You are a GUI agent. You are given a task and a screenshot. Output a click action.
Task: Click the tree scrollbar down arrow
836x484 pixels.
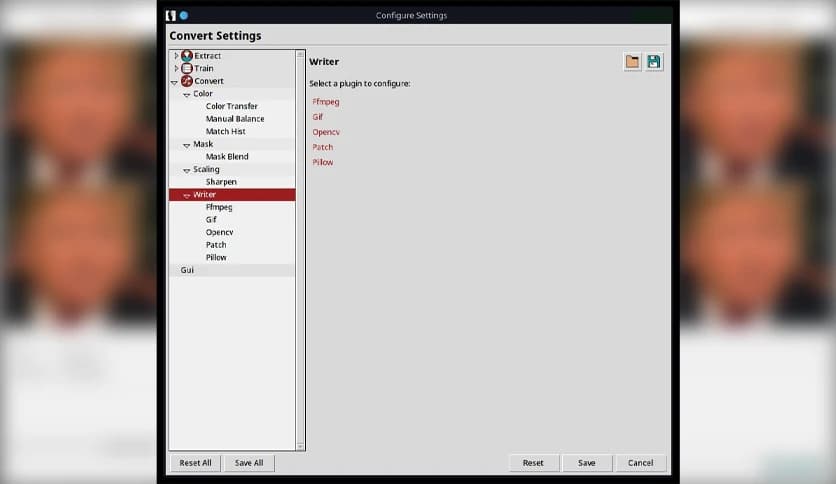[300, 446]
